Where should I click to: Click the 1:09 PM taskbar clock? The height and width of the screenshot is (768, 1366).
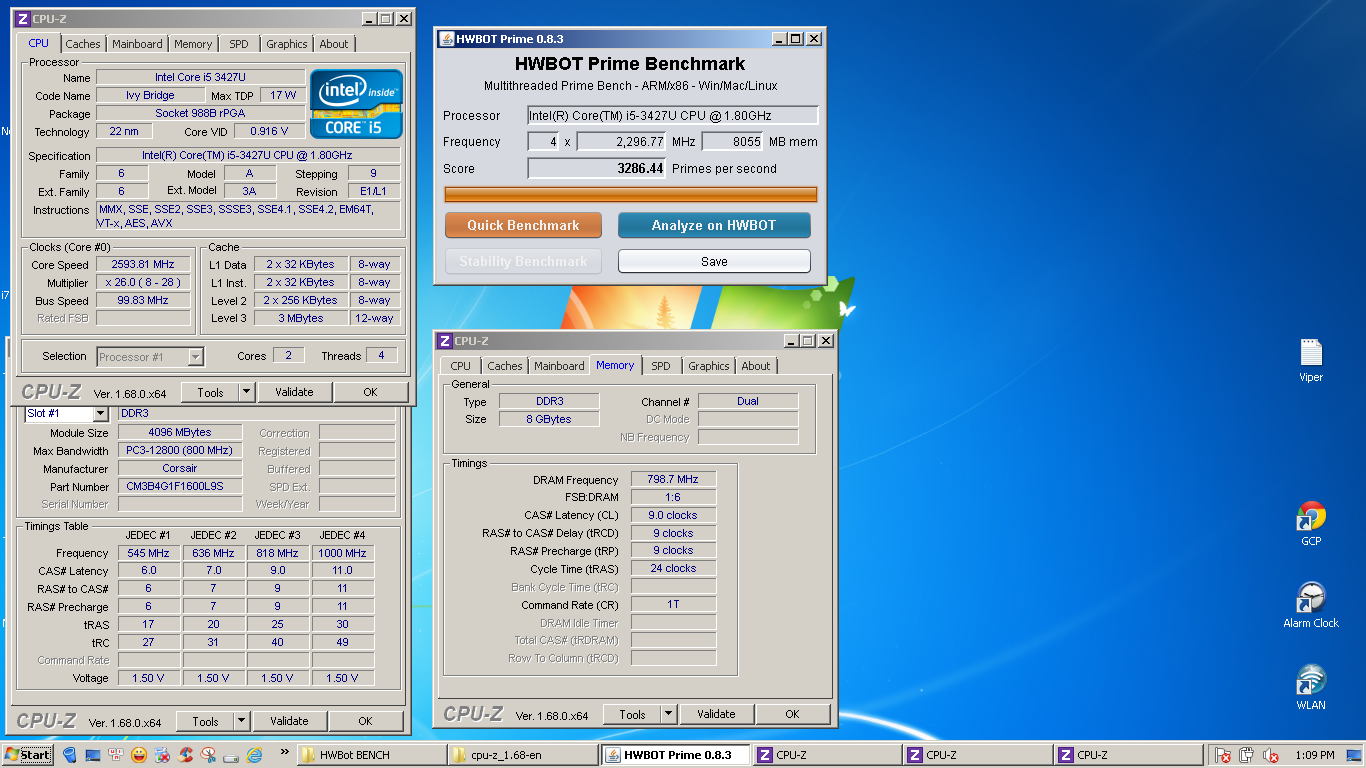[x=1314, y=755]
